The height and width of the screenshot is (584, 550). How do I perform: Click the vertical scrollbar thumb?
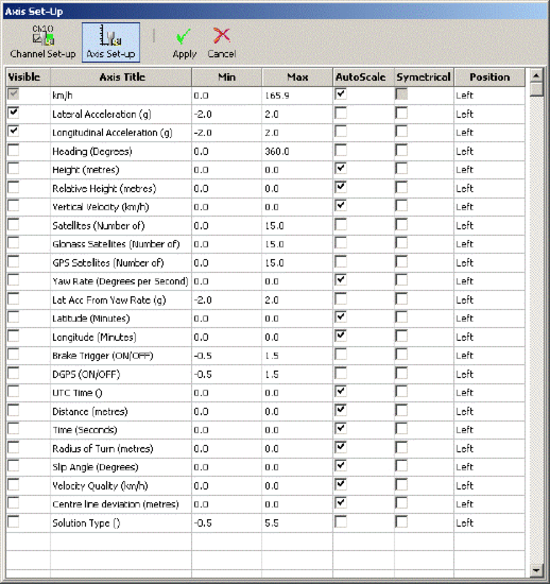536,90
